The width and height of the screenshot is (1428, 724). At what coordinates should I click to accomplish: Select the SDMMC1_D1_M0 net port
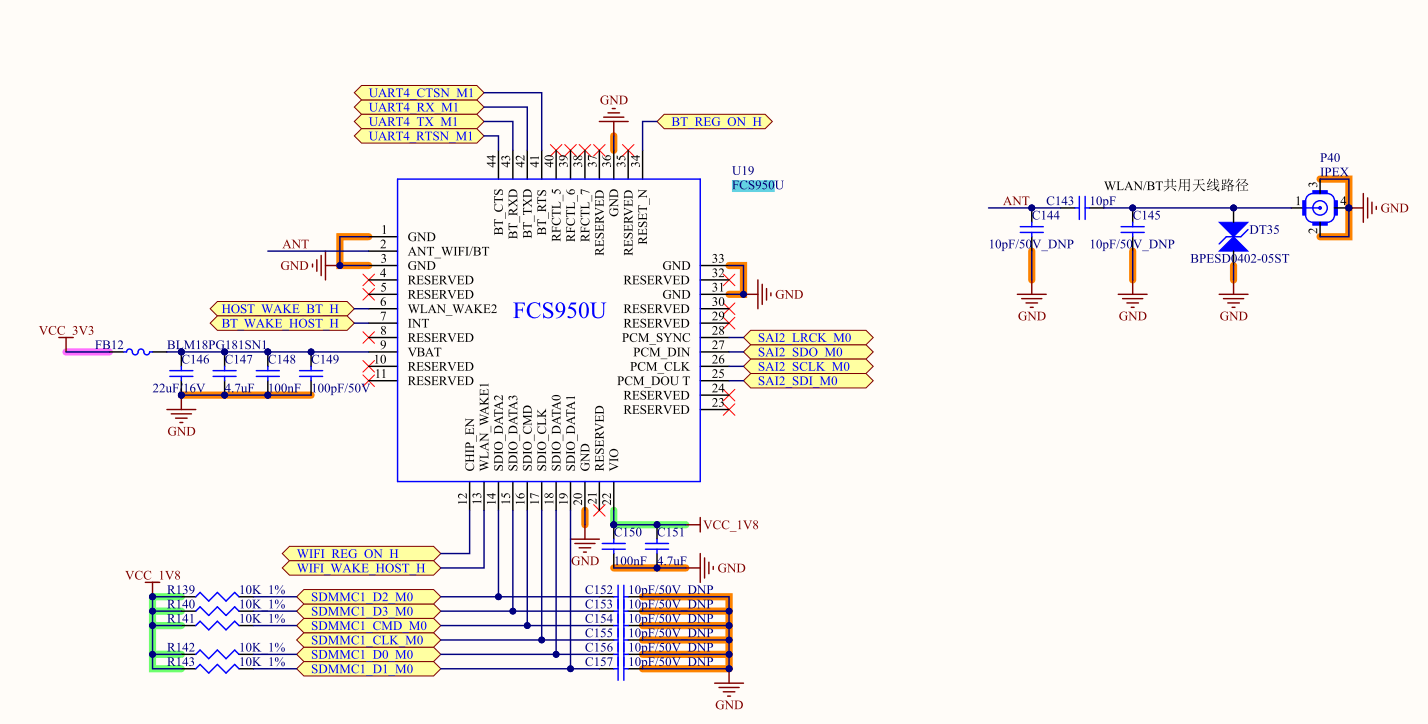click(369, 669)
